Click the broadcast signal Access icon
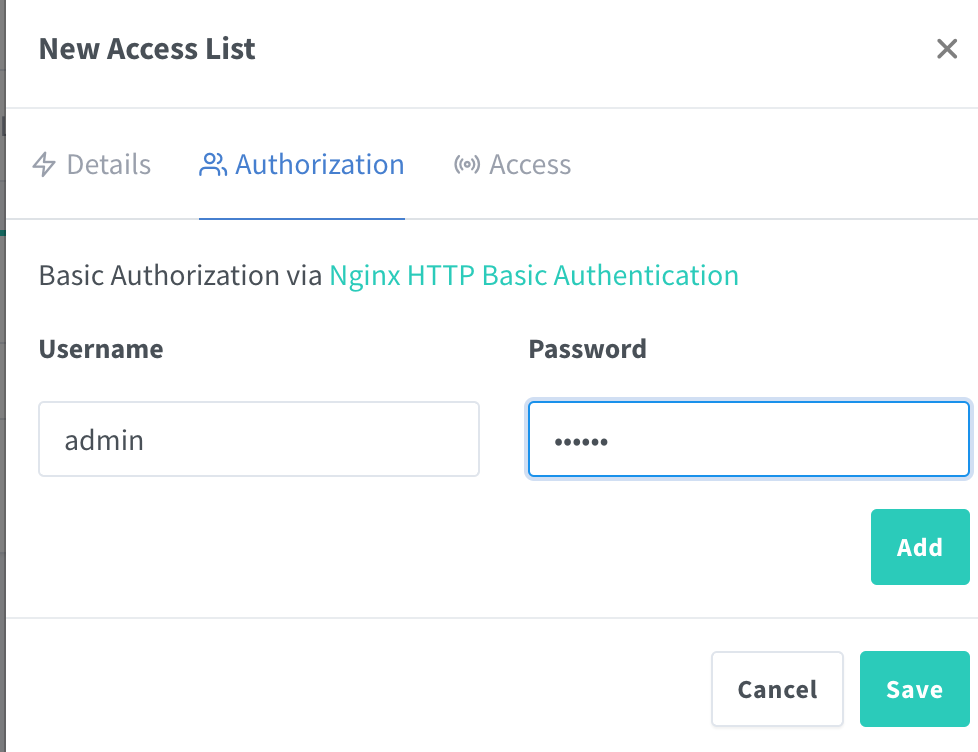This screenshot has width=978, height=752. (x=466, y=165)
